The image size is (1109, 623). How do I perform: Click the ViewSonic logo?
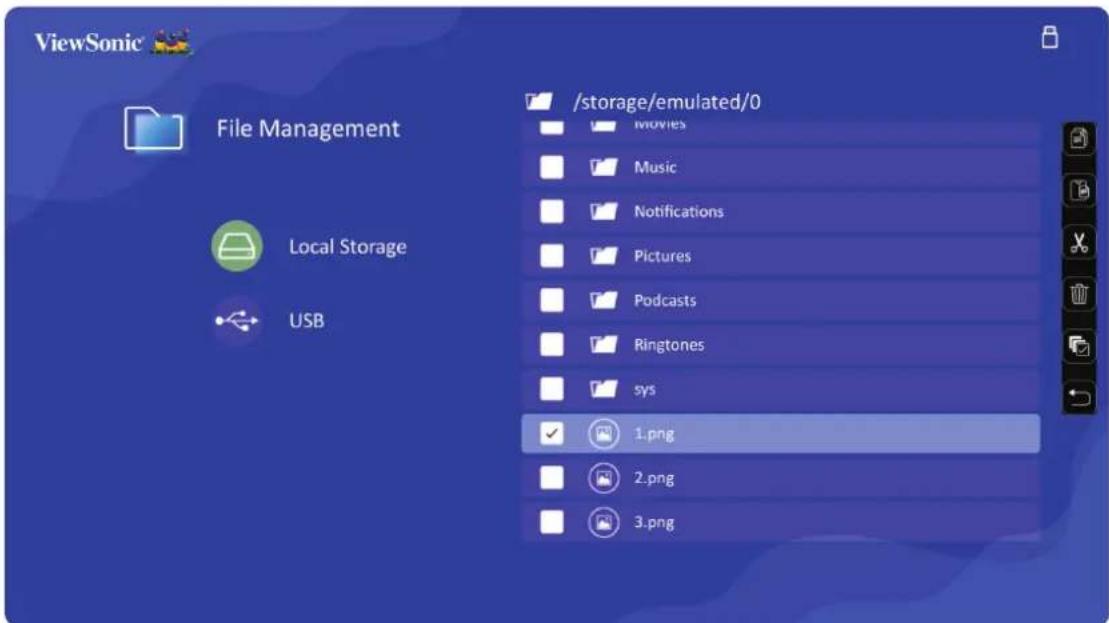pos(112,42)
